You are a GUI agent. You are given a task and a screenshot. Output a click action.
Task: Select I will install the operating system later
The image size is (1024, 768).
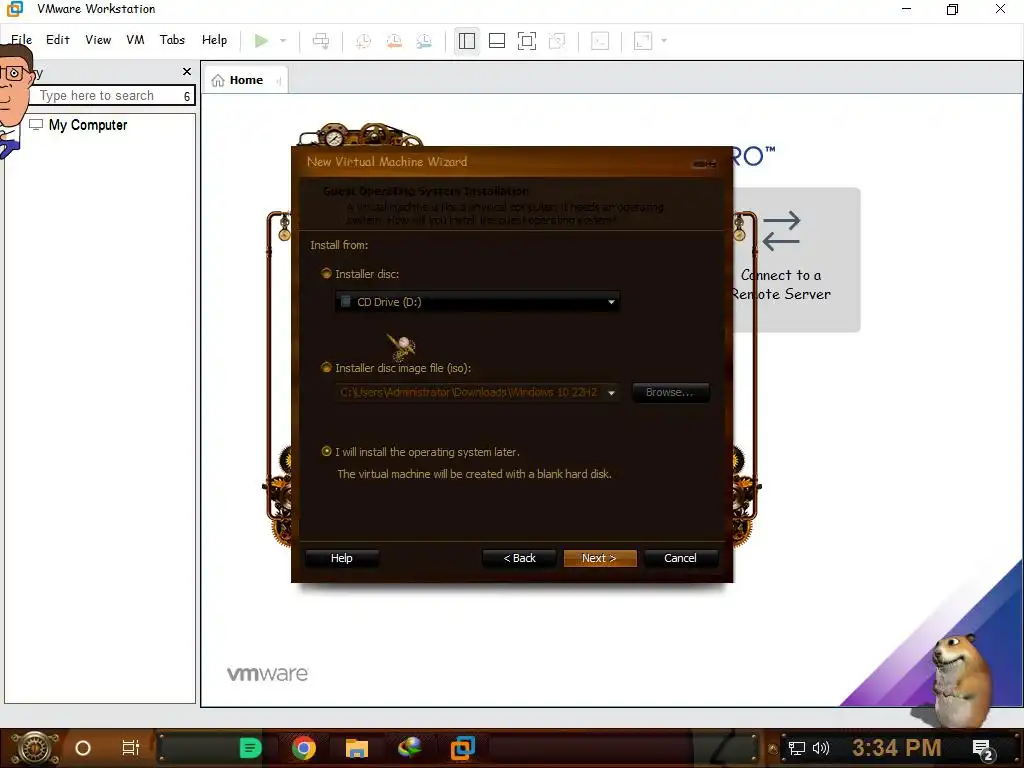pyautogui.click(x=326, y=451)
